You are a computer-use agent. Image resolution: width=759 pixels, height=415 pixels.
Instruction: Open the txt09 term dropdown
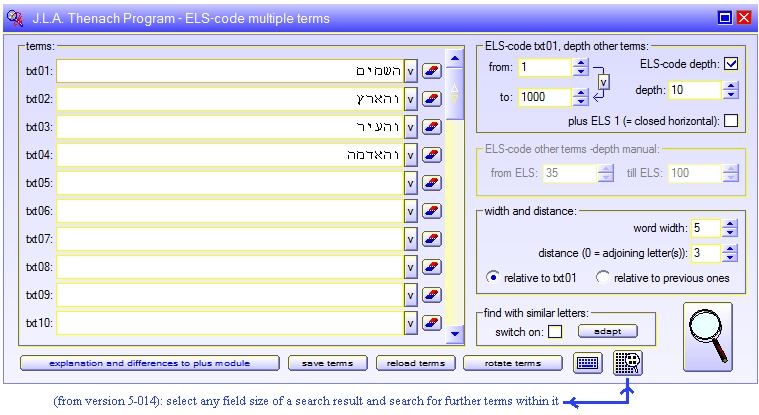click(x=410, y=295)
